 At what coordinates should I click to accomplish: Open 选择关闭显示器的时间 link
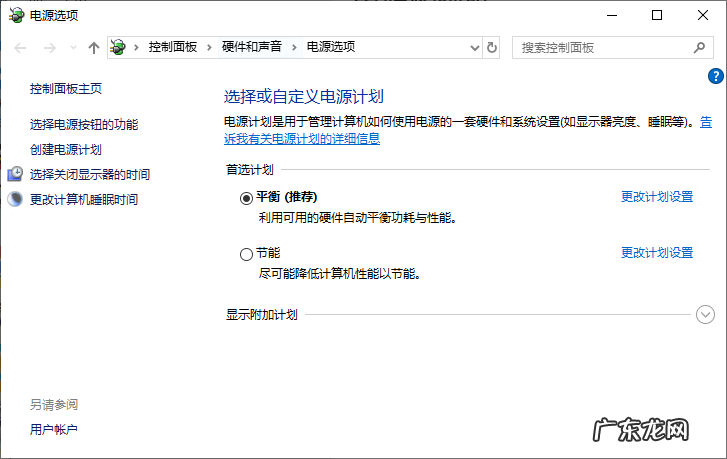coord(90,174)
